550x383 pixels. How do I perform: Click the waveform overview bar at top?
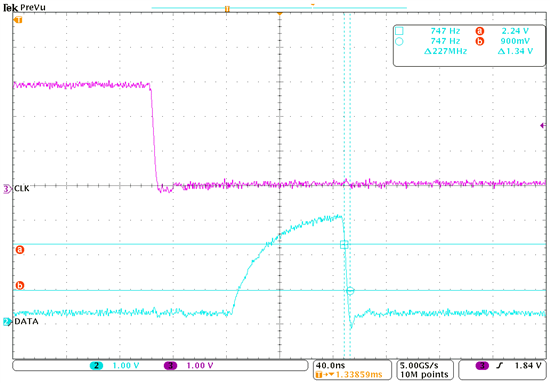point(279,7)
